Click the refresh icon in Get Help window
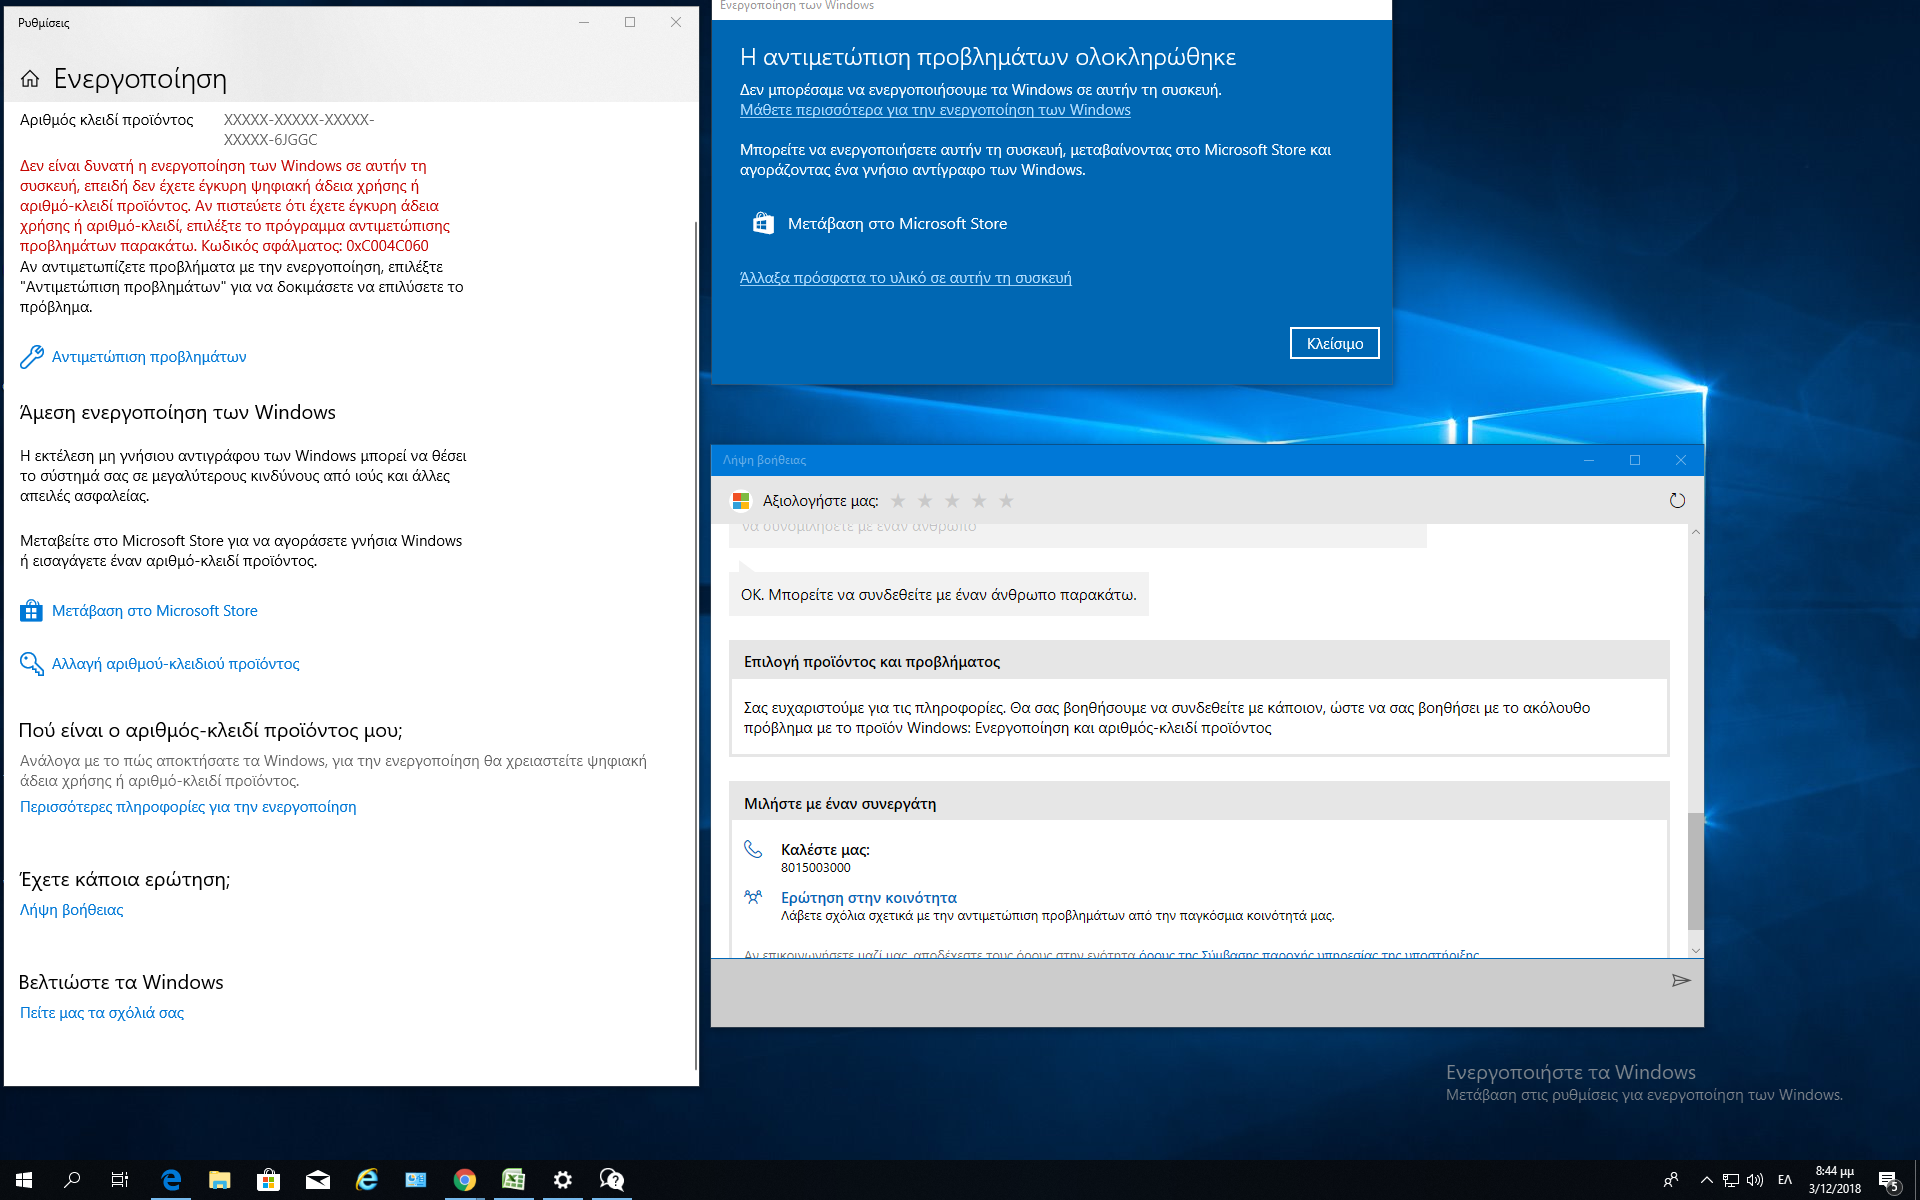The height and width of the screenshot is (1200, 1920). pos(1677,501)
